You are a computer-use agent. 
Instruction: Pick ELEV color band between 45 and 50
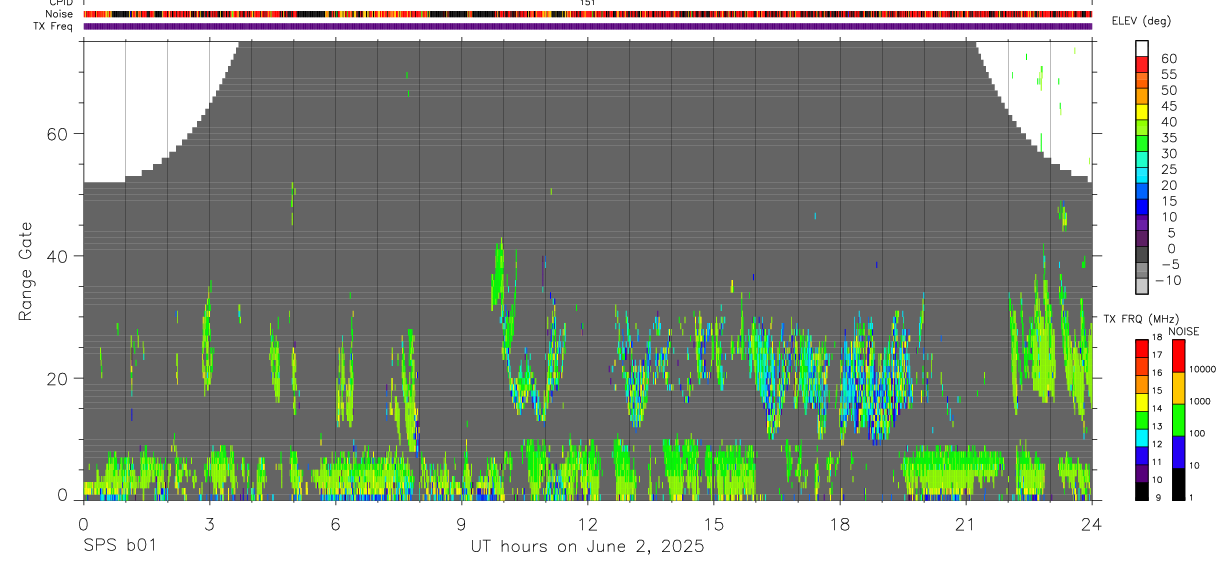pos(1142,98)
